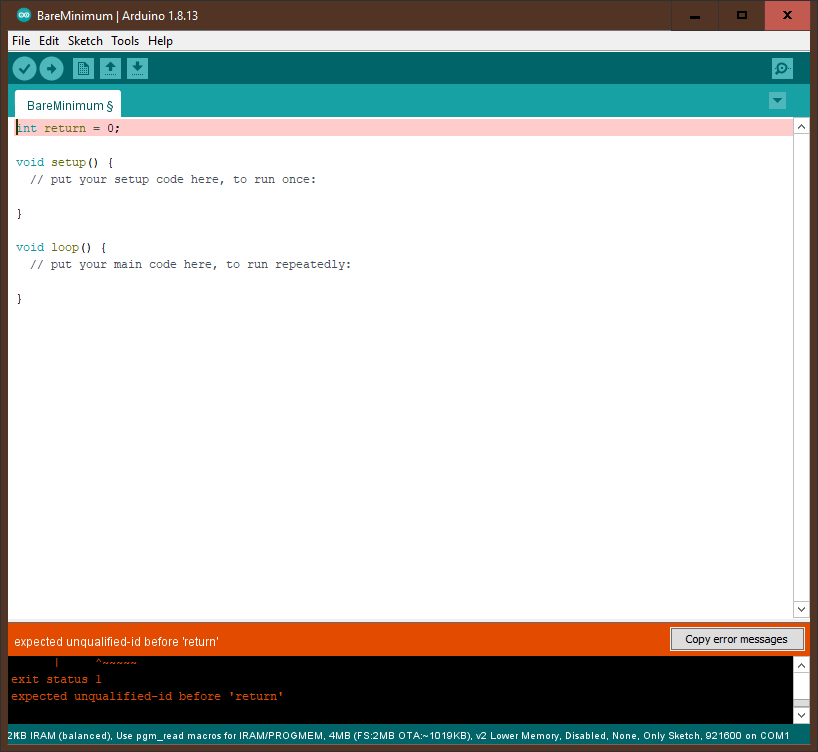Open the Sketch menu

[x=85, y=41]
